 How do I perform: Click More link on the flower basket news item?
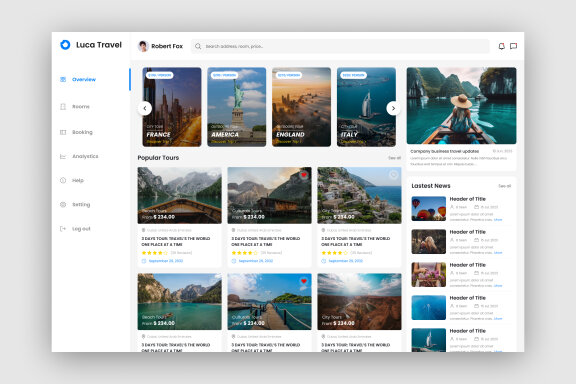click(498, 286)
